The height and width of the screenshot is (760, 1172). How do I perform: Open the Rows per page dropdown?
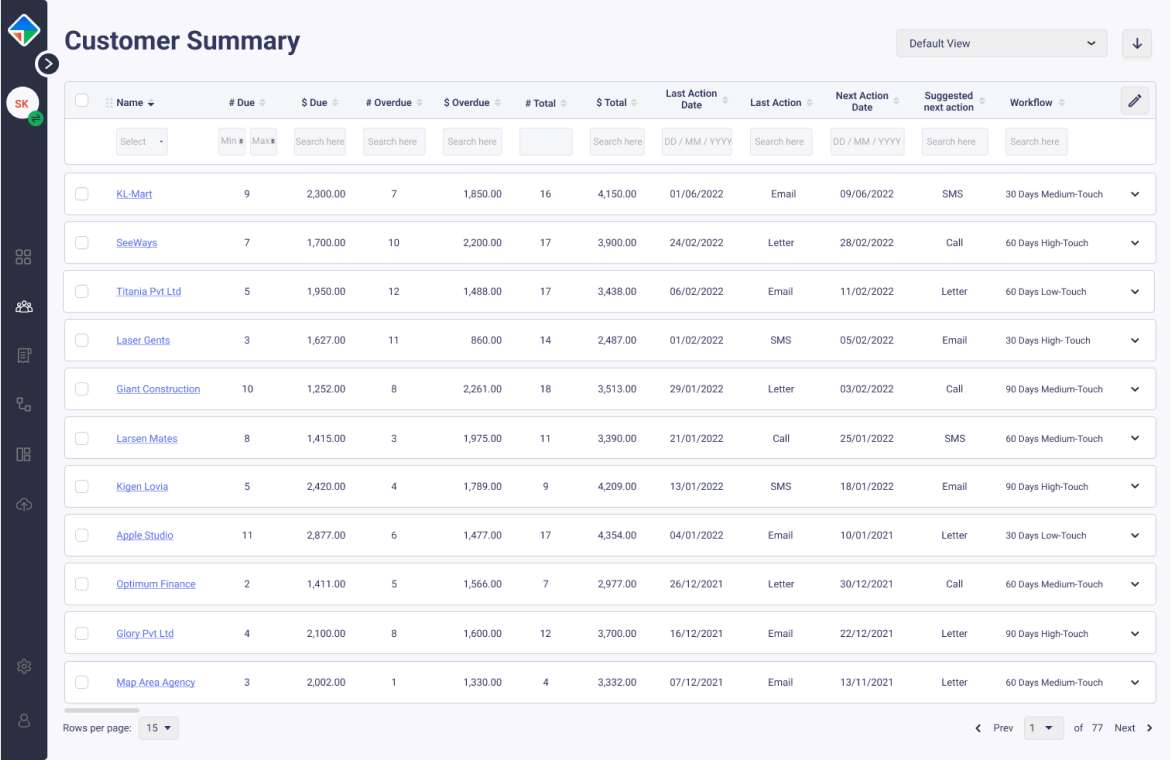click(158, 728)
